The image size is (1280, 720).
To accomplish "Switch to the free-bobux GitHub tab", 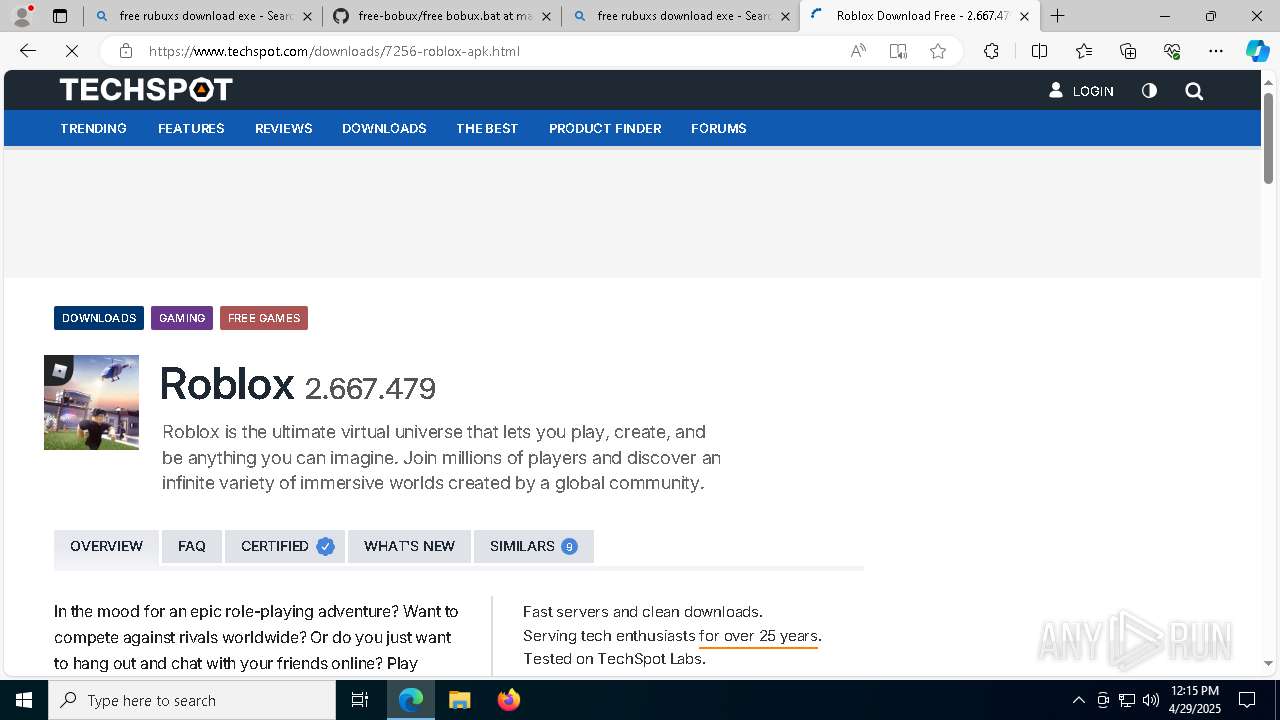I will (442, 16).
